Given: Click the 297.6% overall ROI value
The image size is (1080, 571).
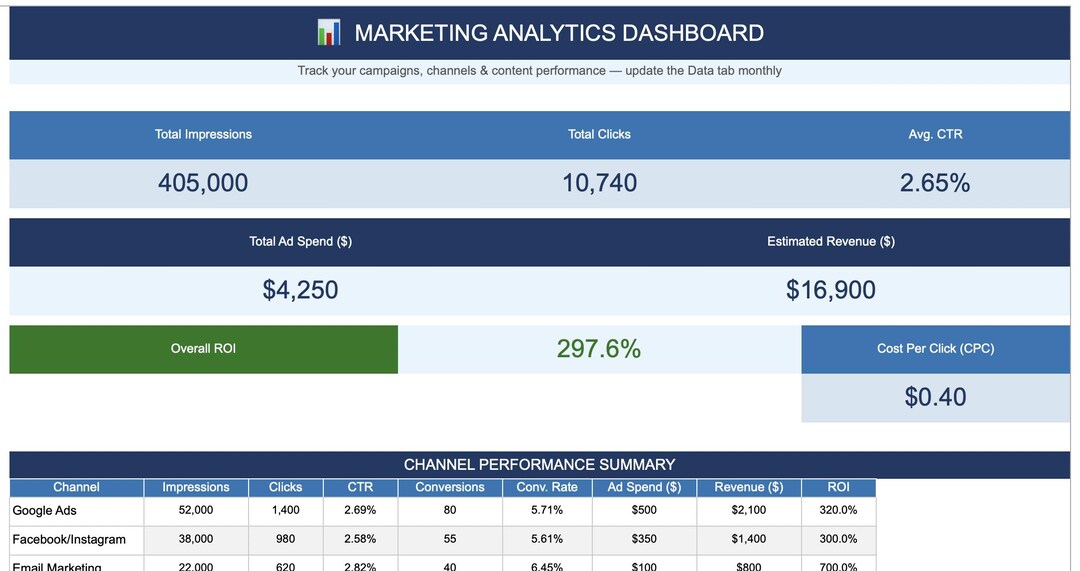Looking at the screenshot, I should (x=599, y=349).
